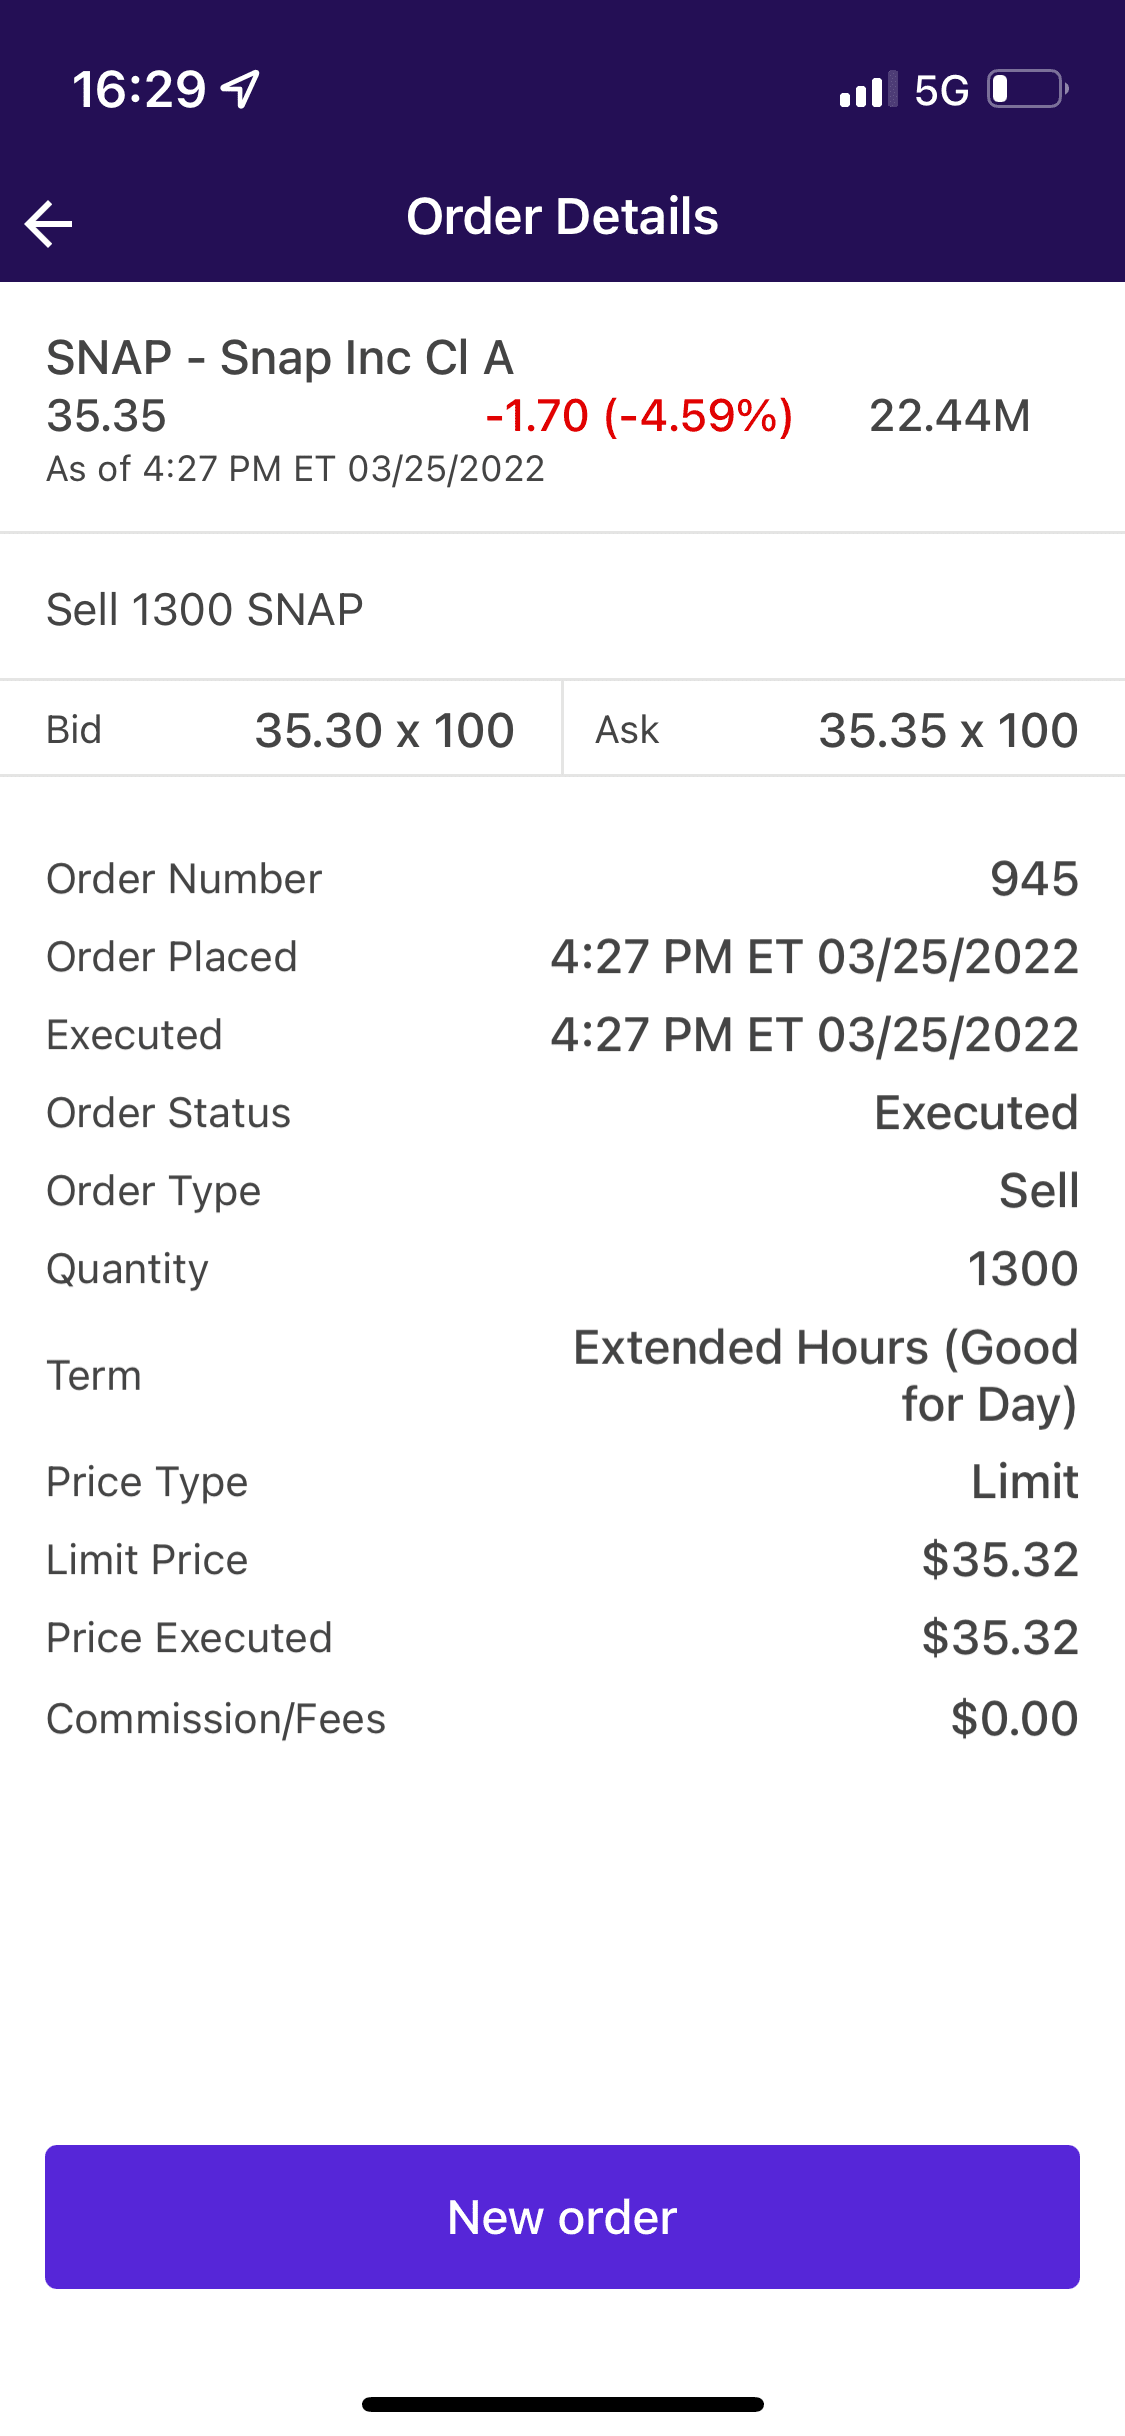The height and width of the screenshot is (2436, 1125).
Task: Tap the cellular signal bars icon
Action: click(x=867, y=90)
